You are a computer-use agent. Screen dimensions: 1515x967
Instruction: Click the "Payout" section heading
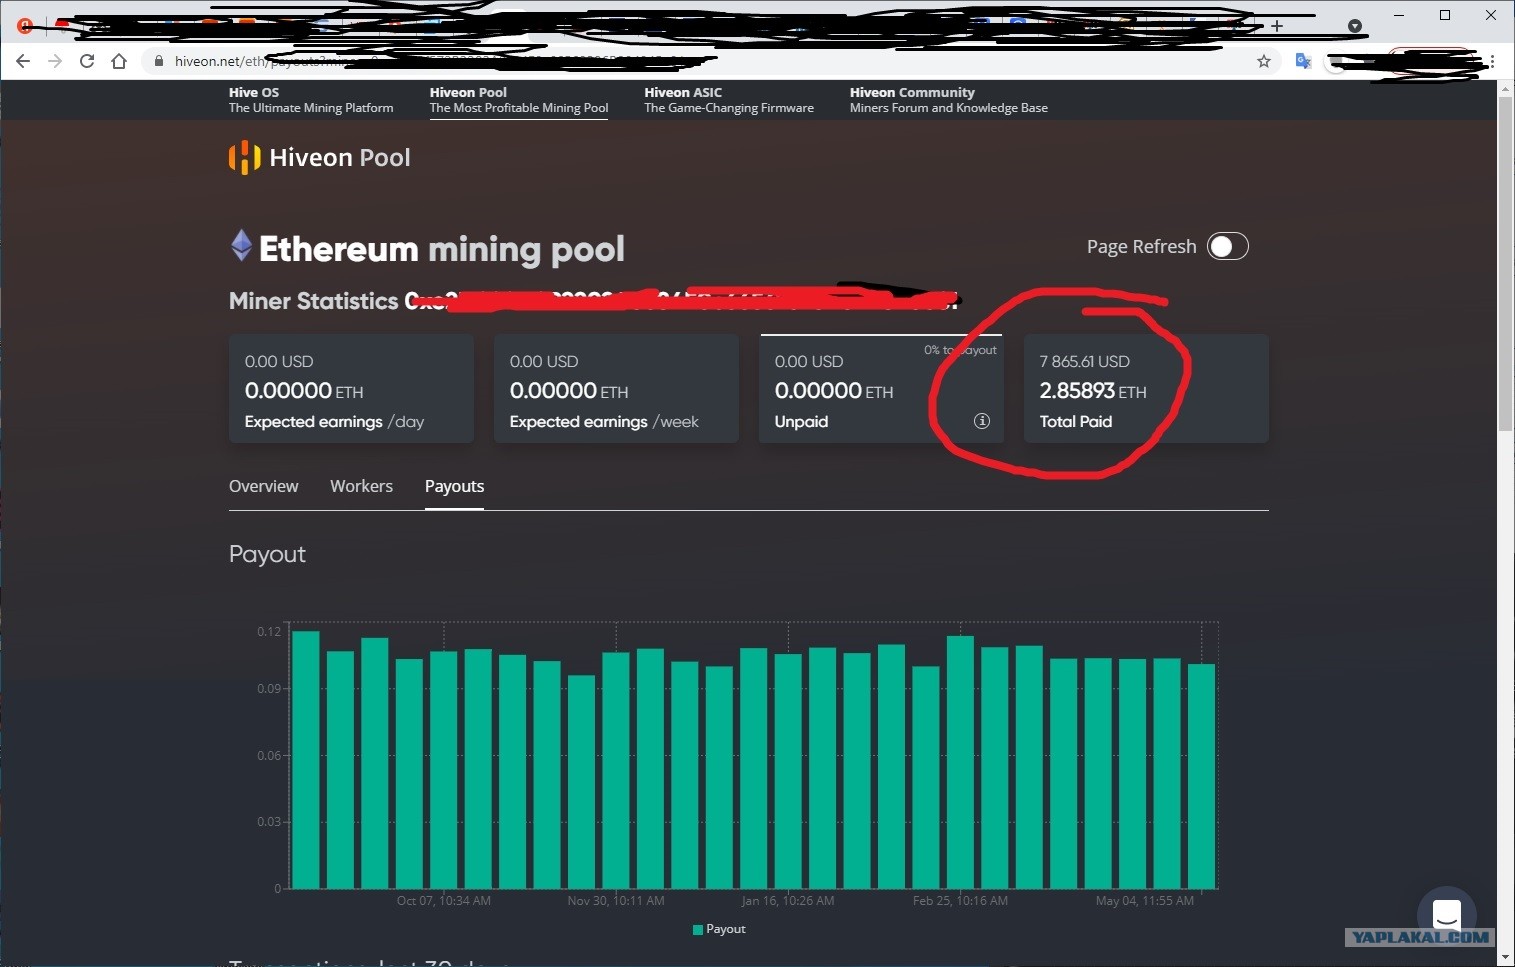point(267,554)
